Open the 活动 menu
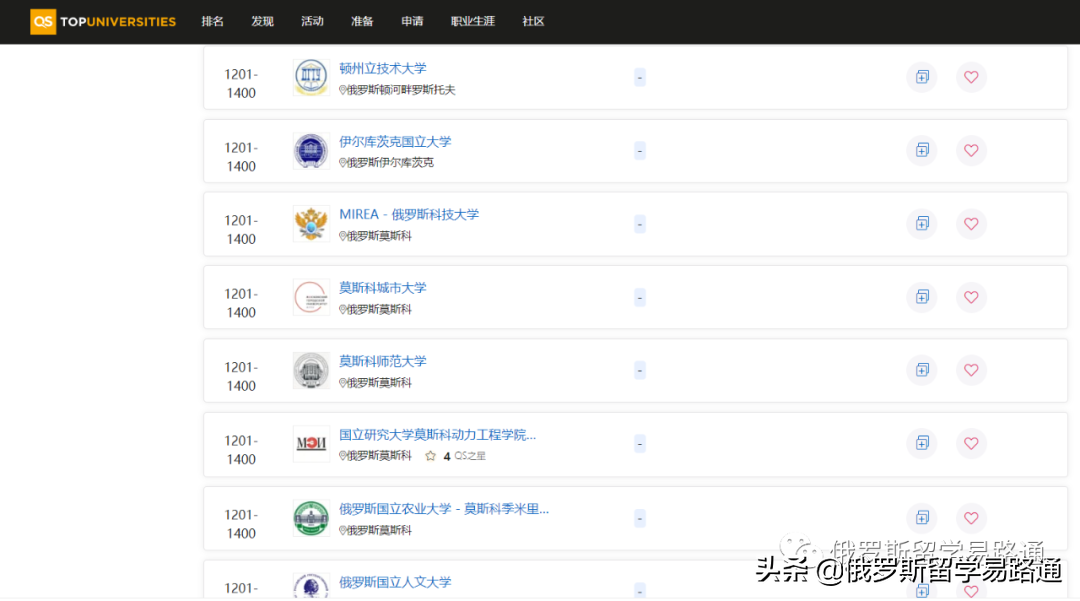The width and height of the screenshot is (1080, 601). (312, 21)
